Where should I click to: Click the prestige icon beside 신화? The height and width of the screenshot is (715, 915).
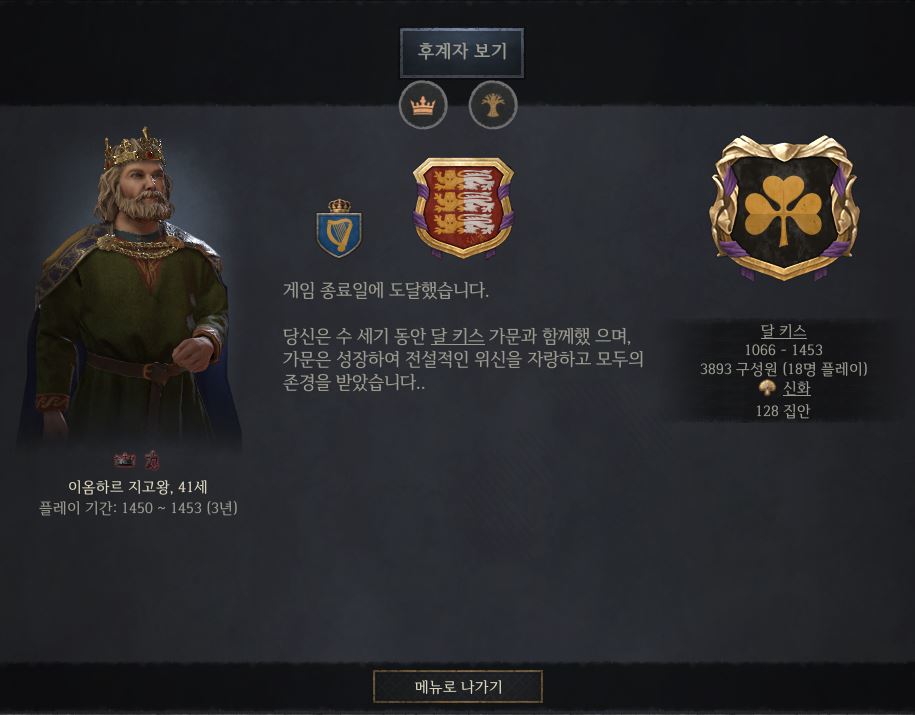[x=767, y=388]
